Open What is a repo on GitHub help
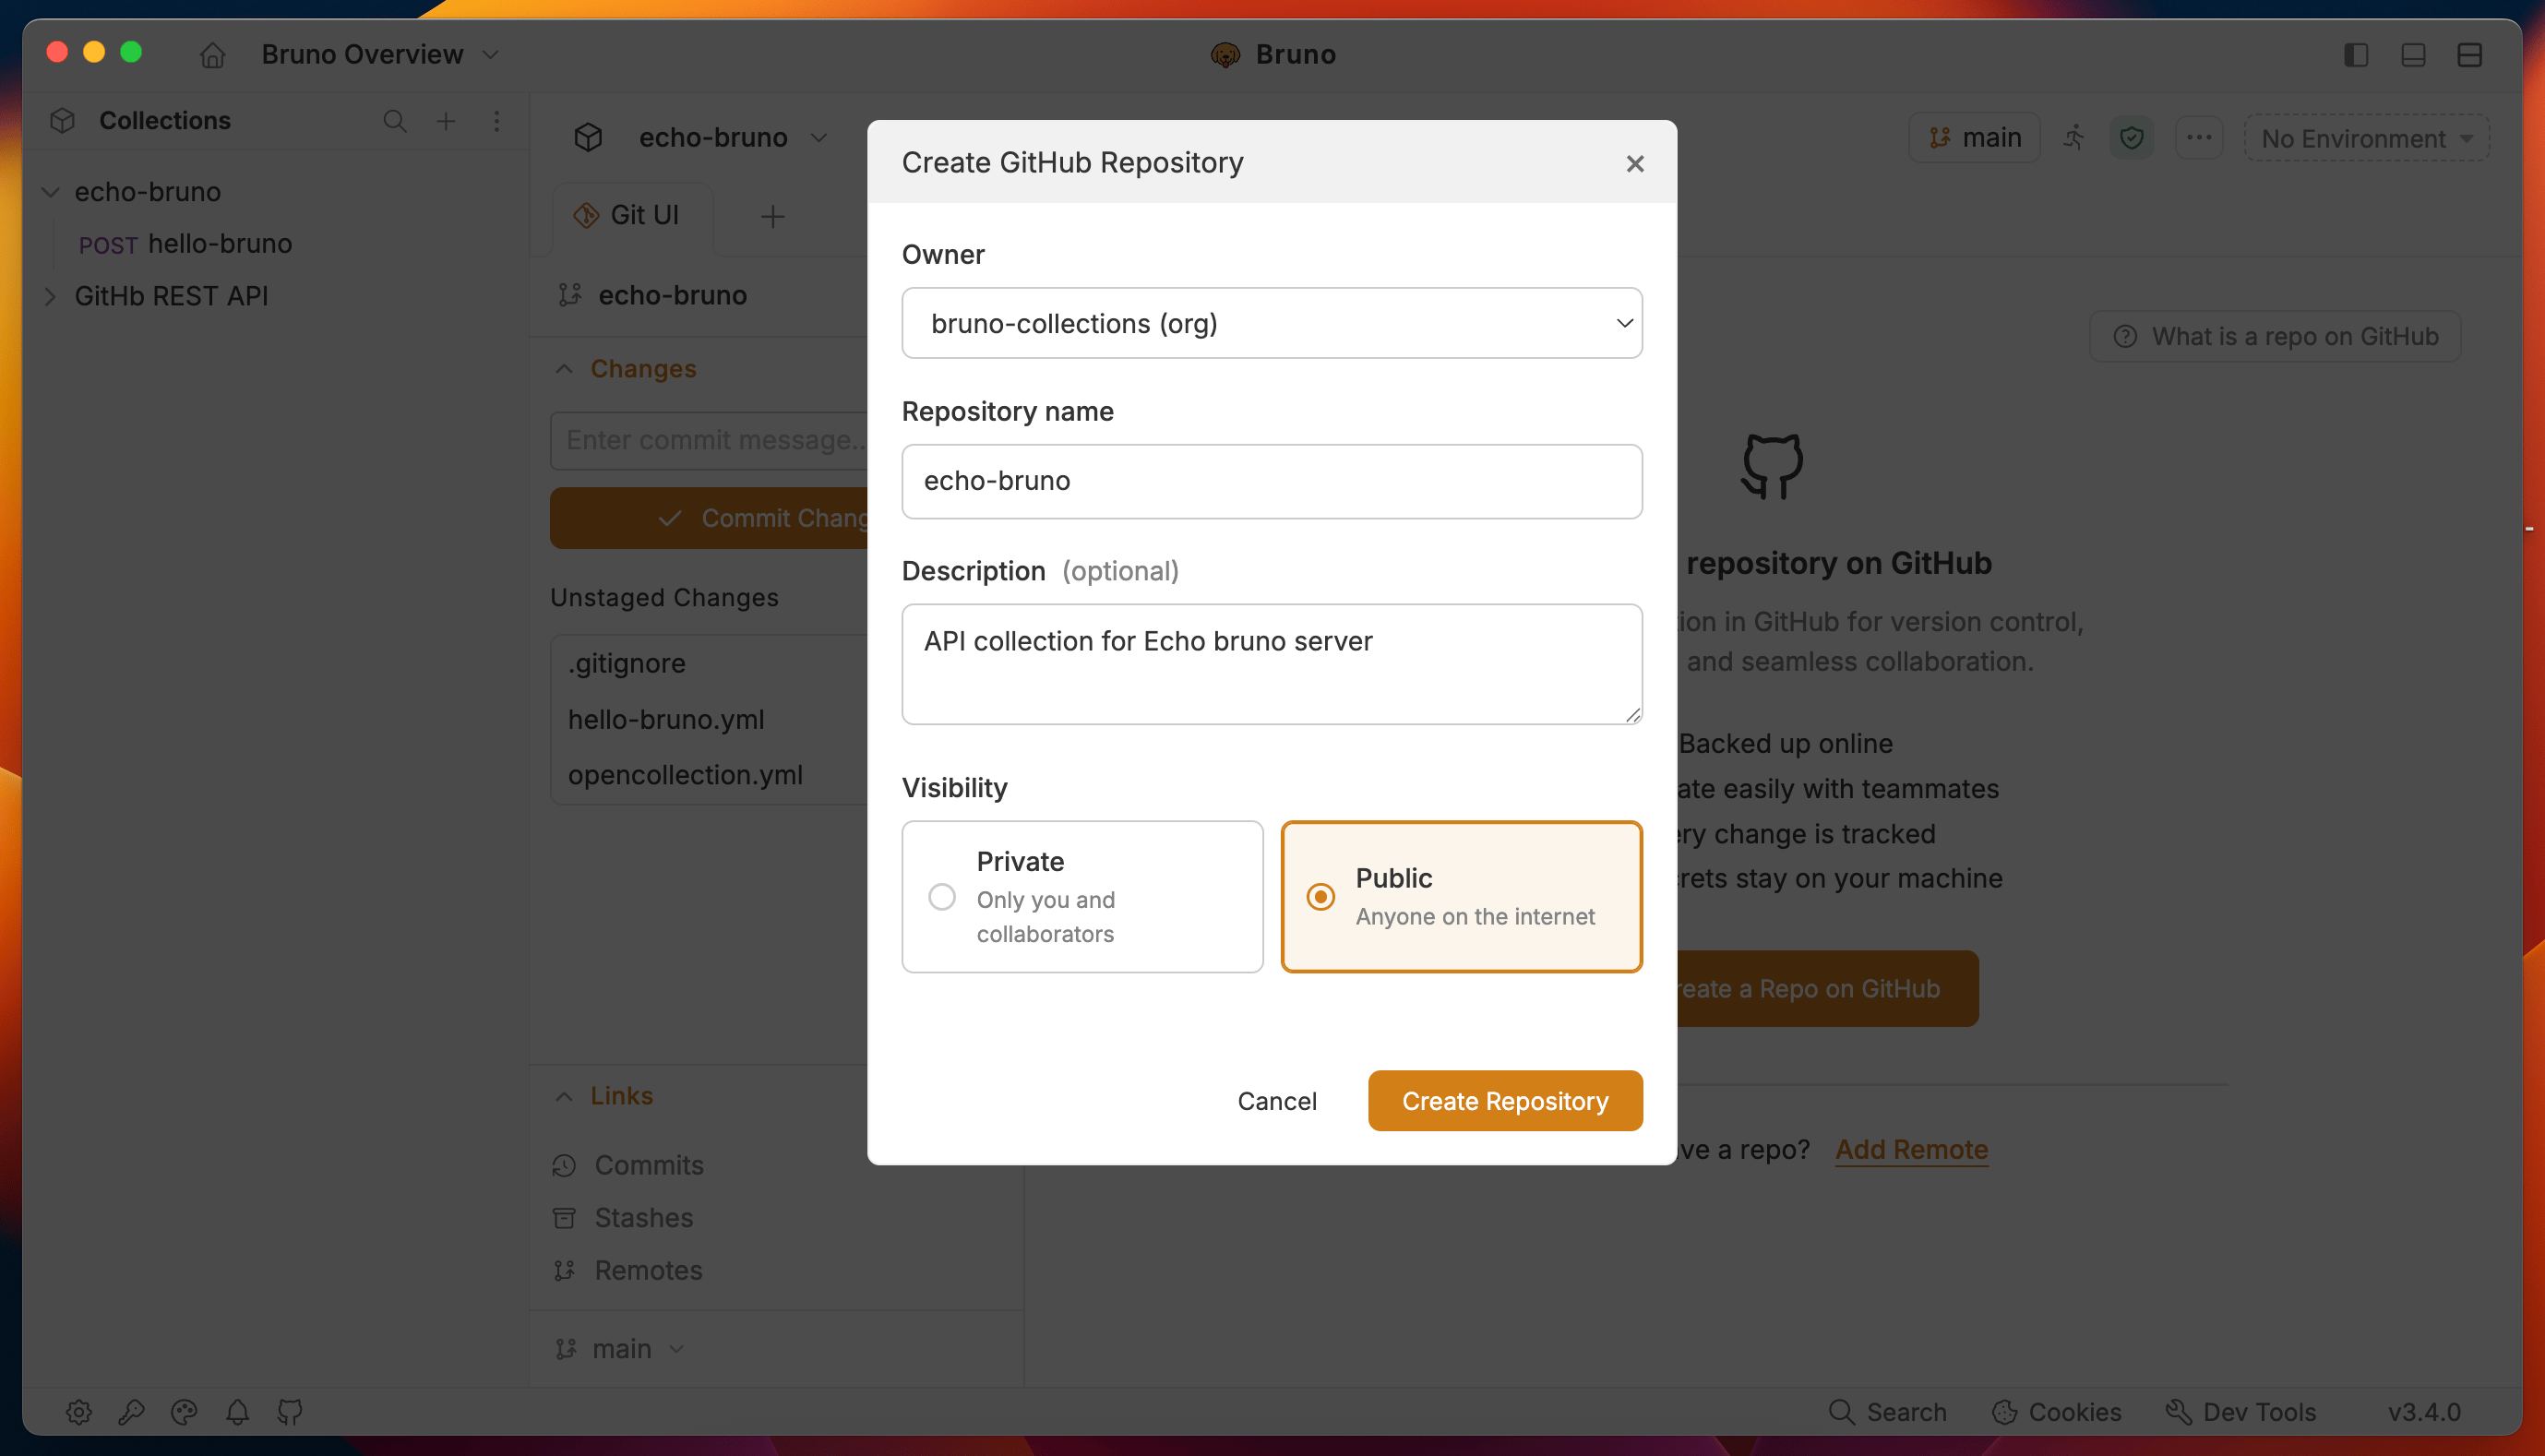The height and width of the screenshot is (1456, 2545). coord(2275,337)
